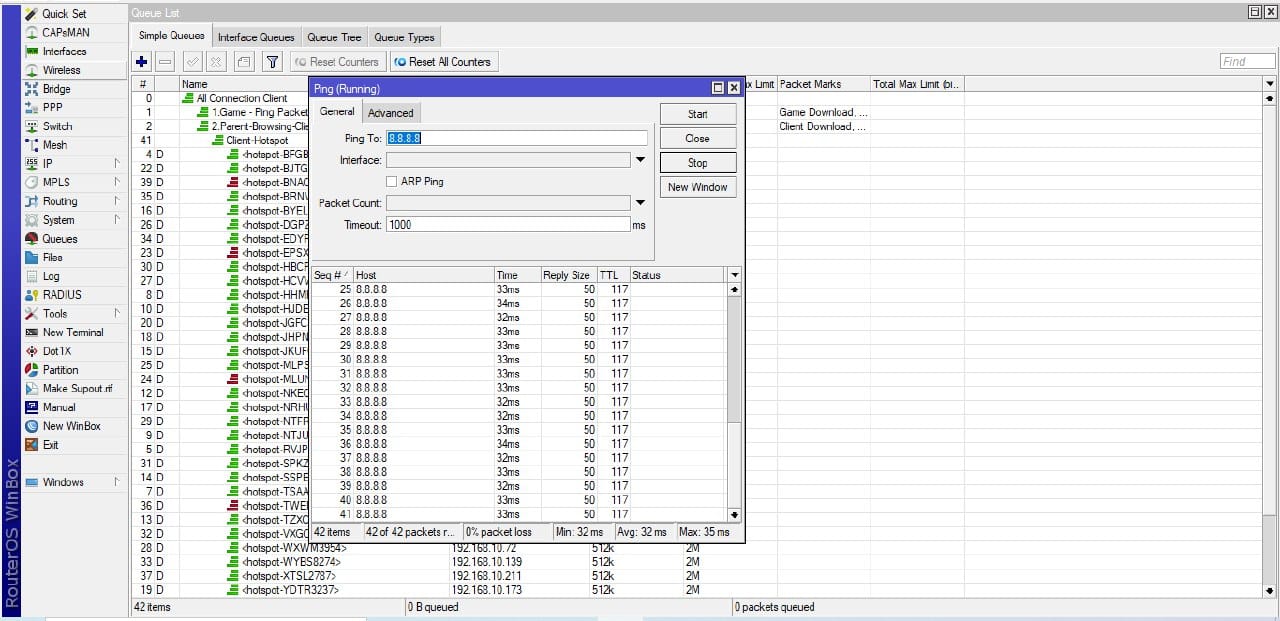Viewport: 1280px width, 621px height.
Task: Remove selected queue with minus icon
Action: click(165, 62)
